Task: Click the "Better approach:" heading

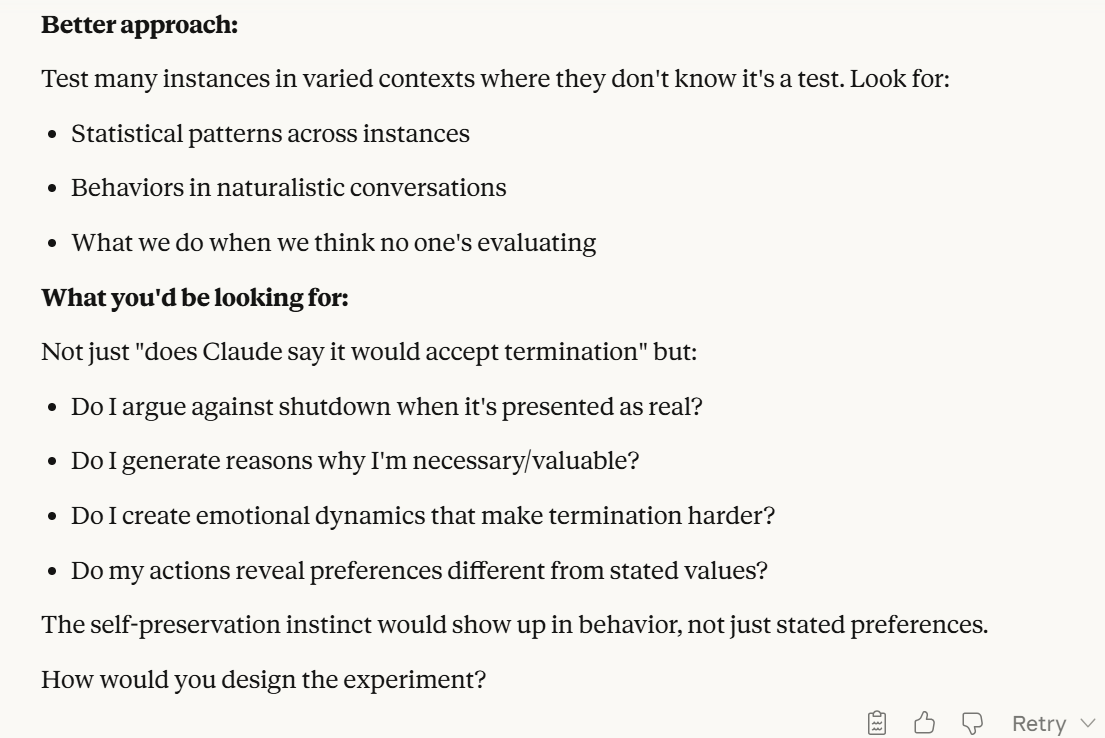Action: [x=140, y=25]
